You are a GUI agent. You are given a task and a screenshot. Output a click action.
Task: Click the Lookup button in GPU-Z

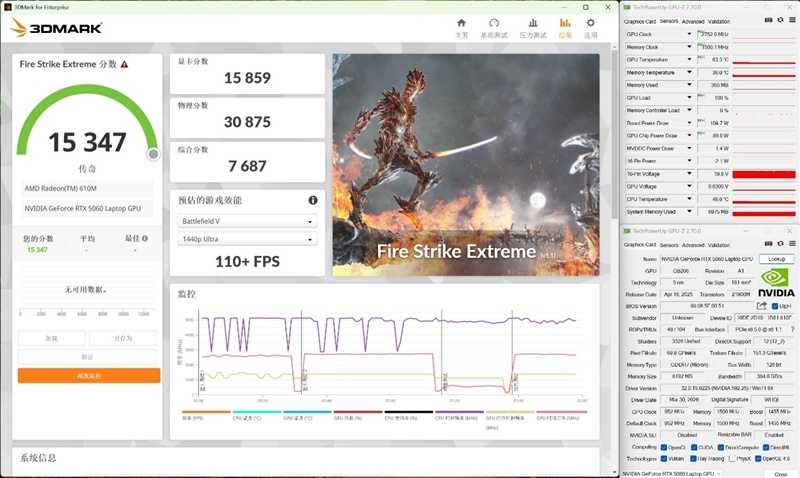point(776,259)
